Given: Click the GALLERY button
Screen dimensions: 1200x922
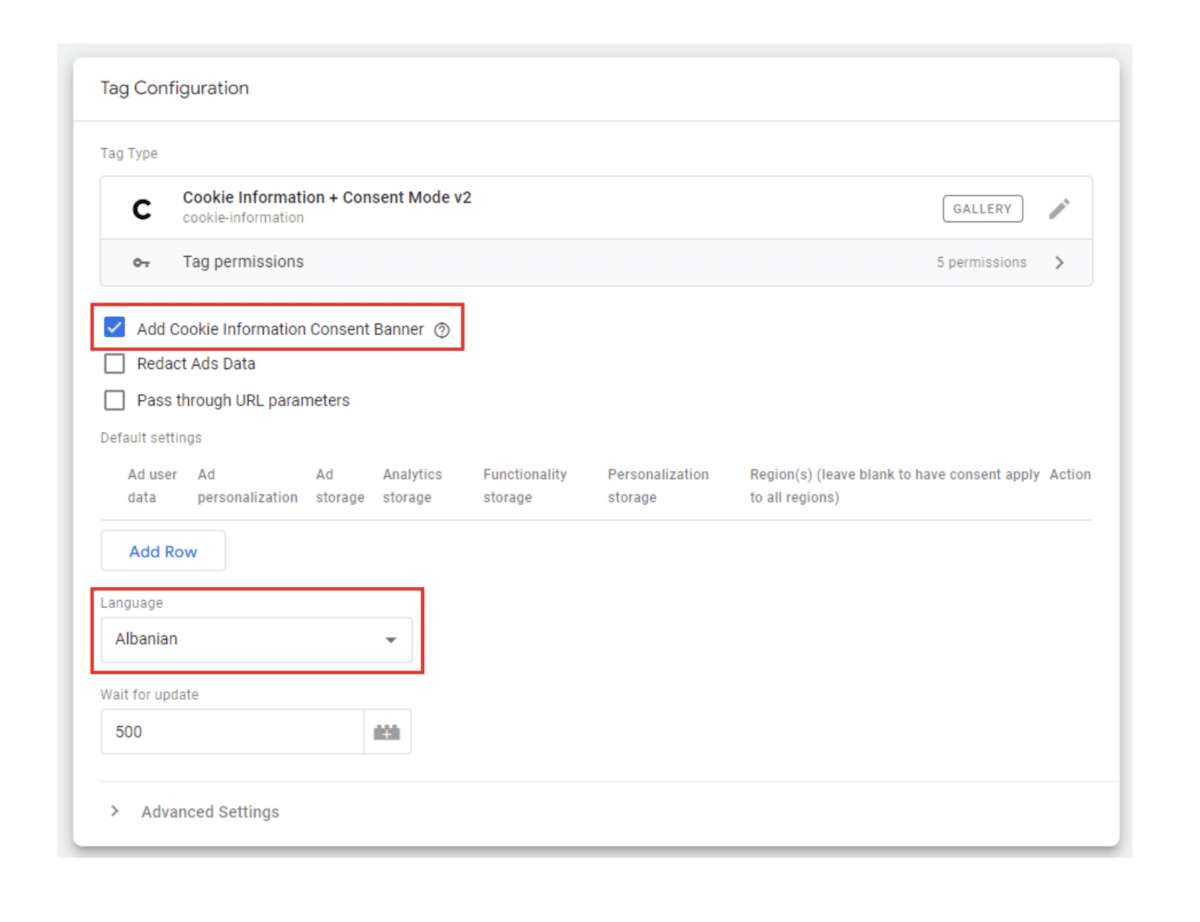Looking at the screenshot, I should tap(982, 208).
